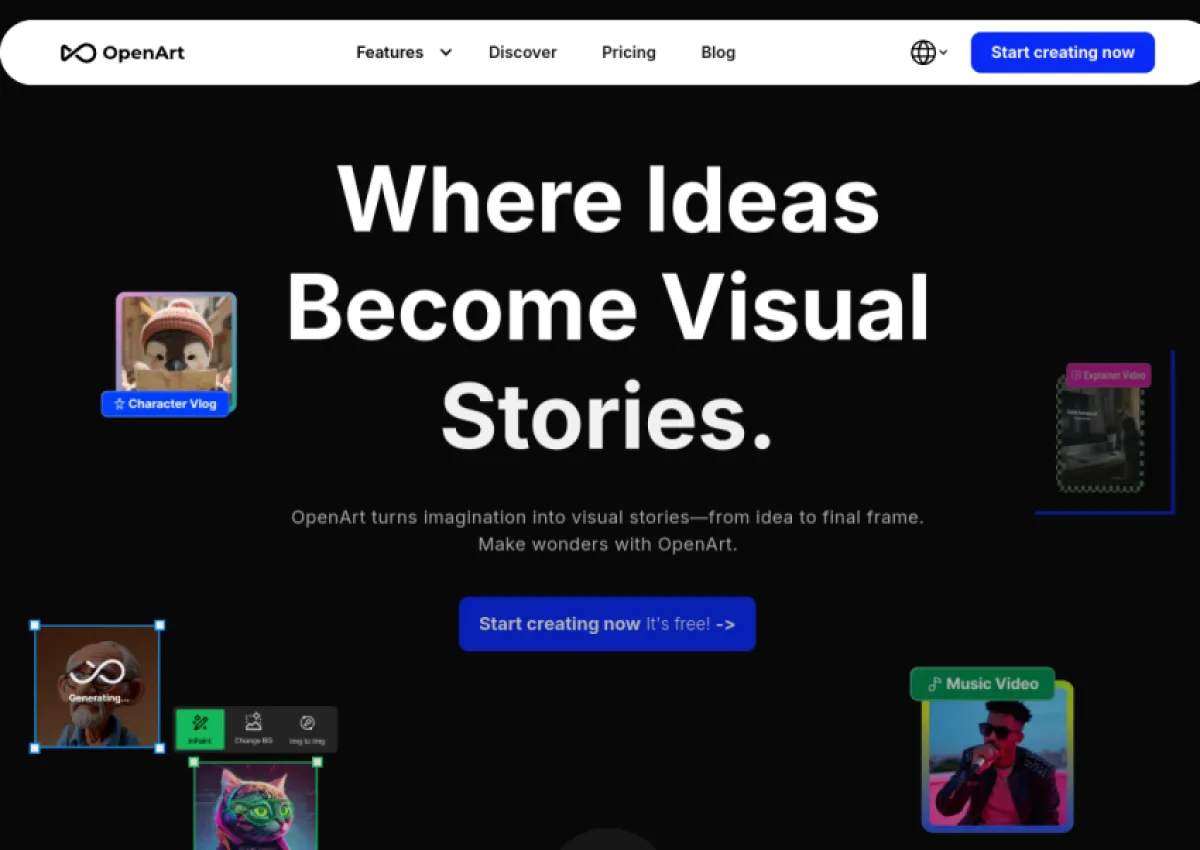Click the singer Music Video thumbnail
This screenshot has width=1200, height=850.
click(x=997, y=756)
